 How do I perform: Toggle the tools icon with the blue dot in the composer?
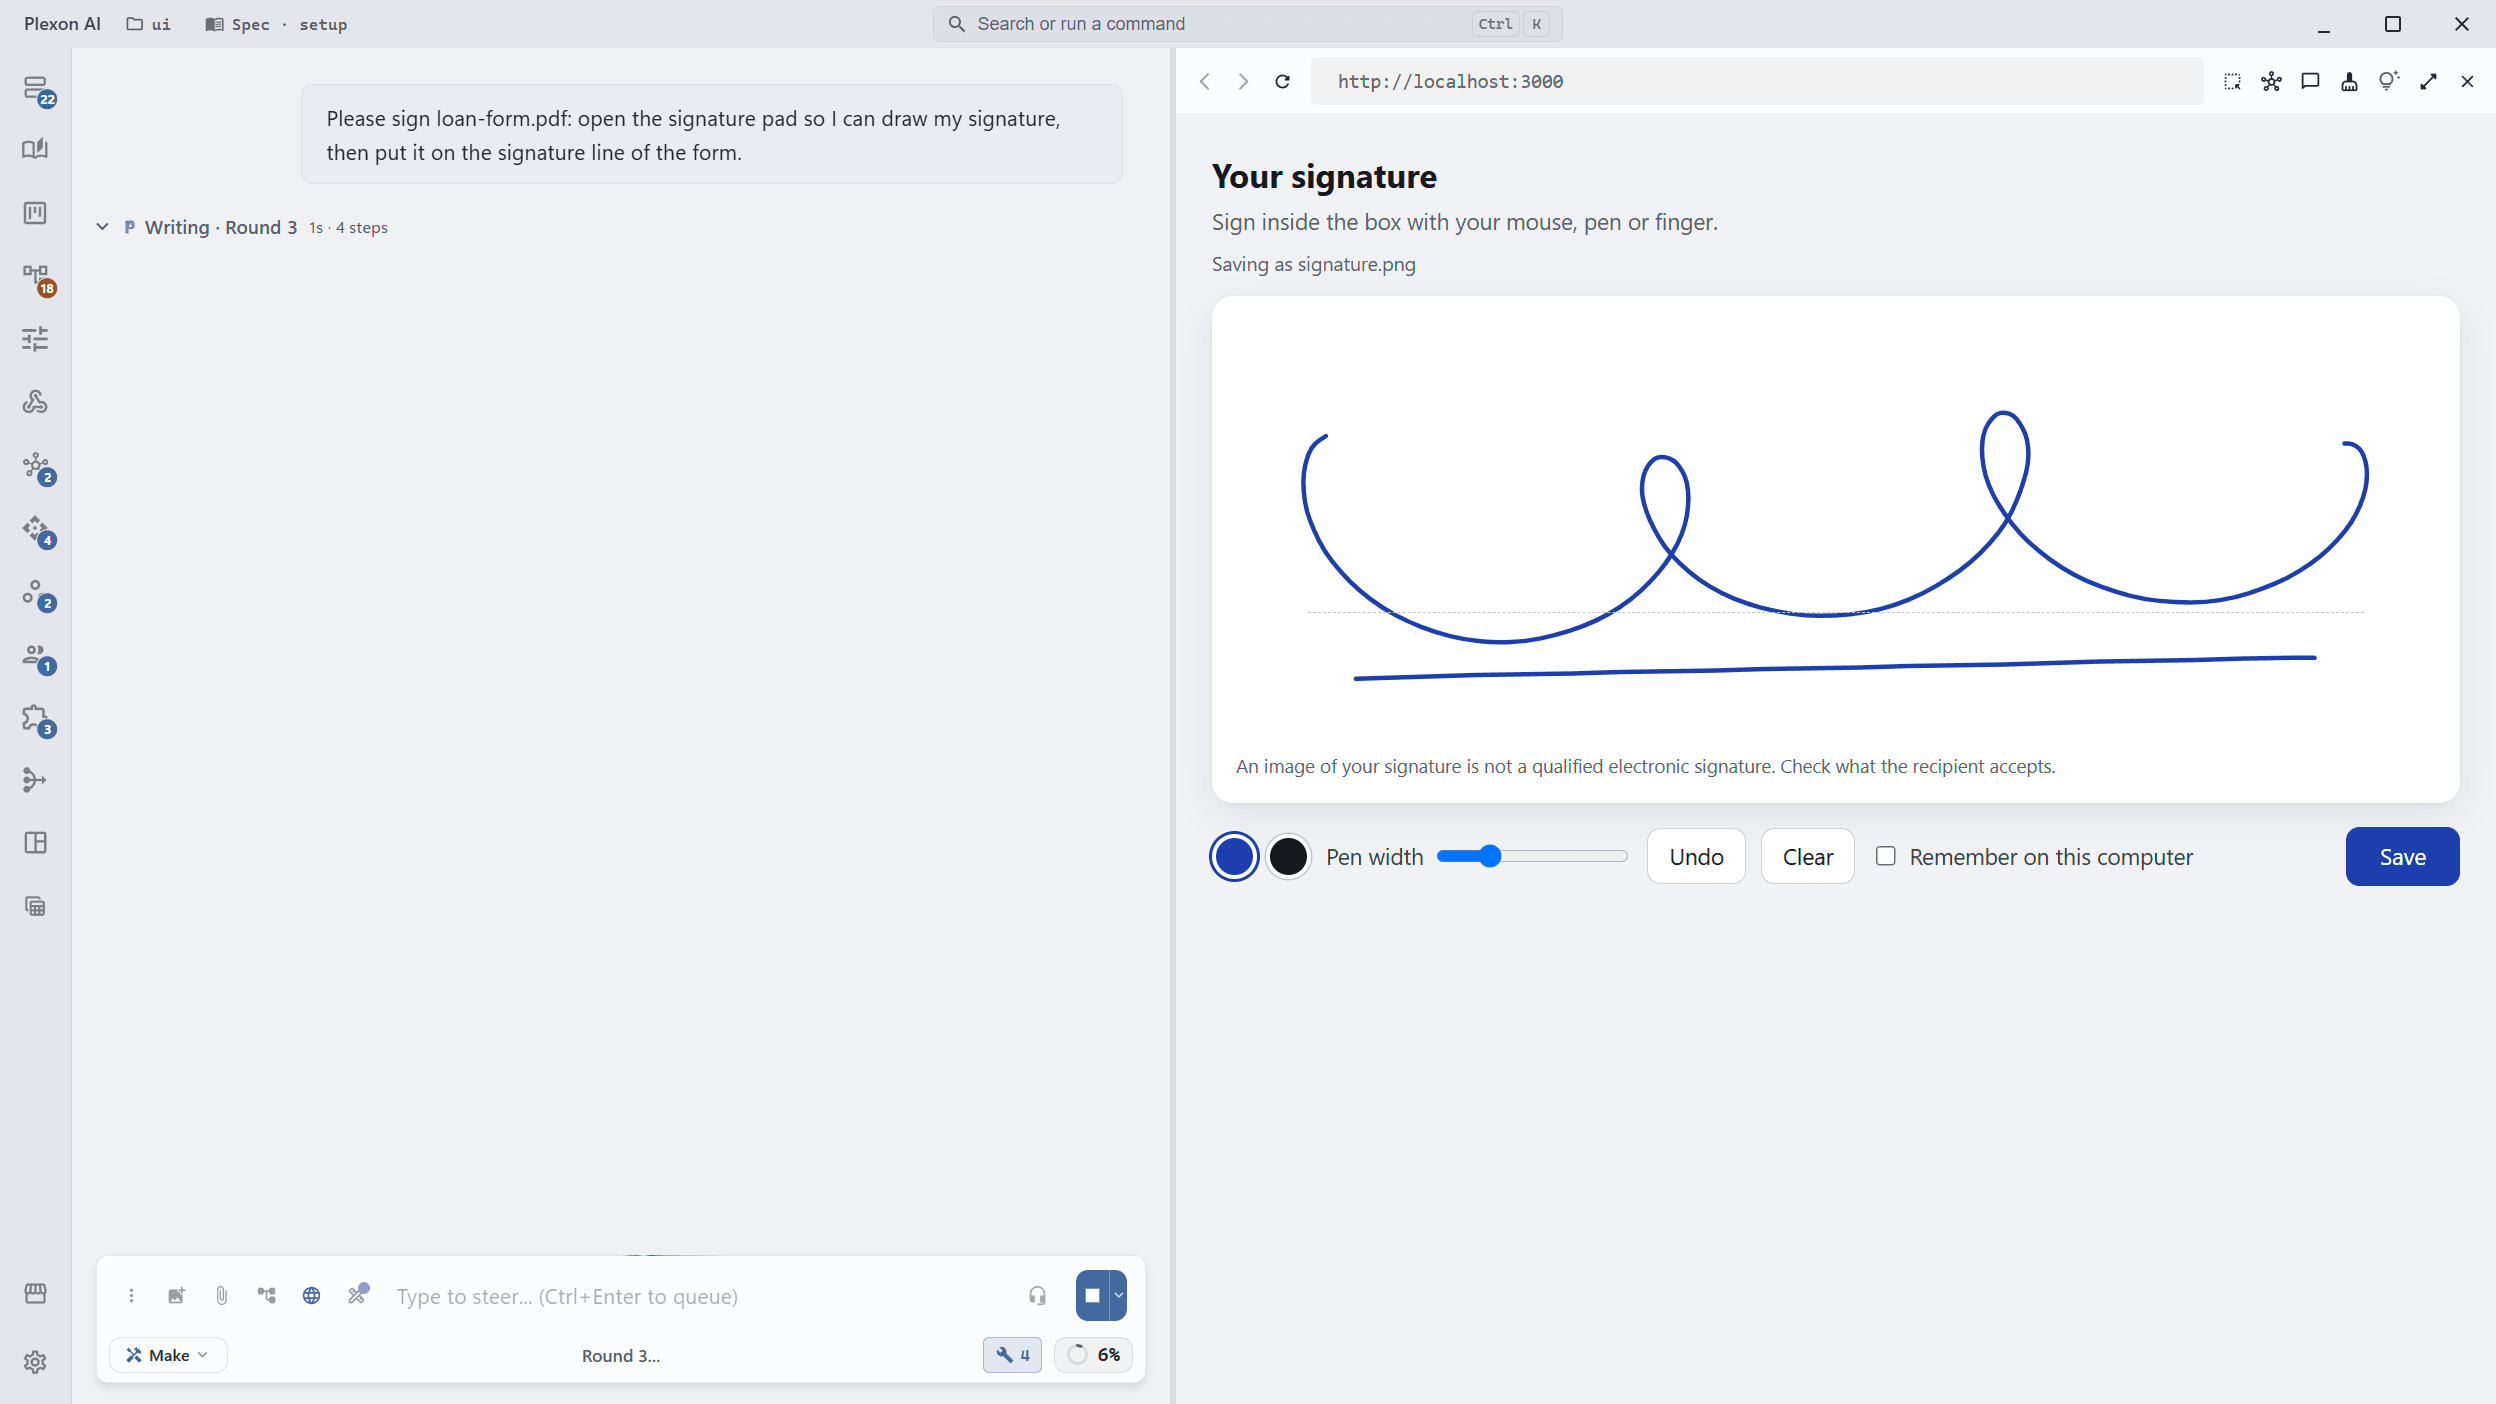(x=357, y=1295)
